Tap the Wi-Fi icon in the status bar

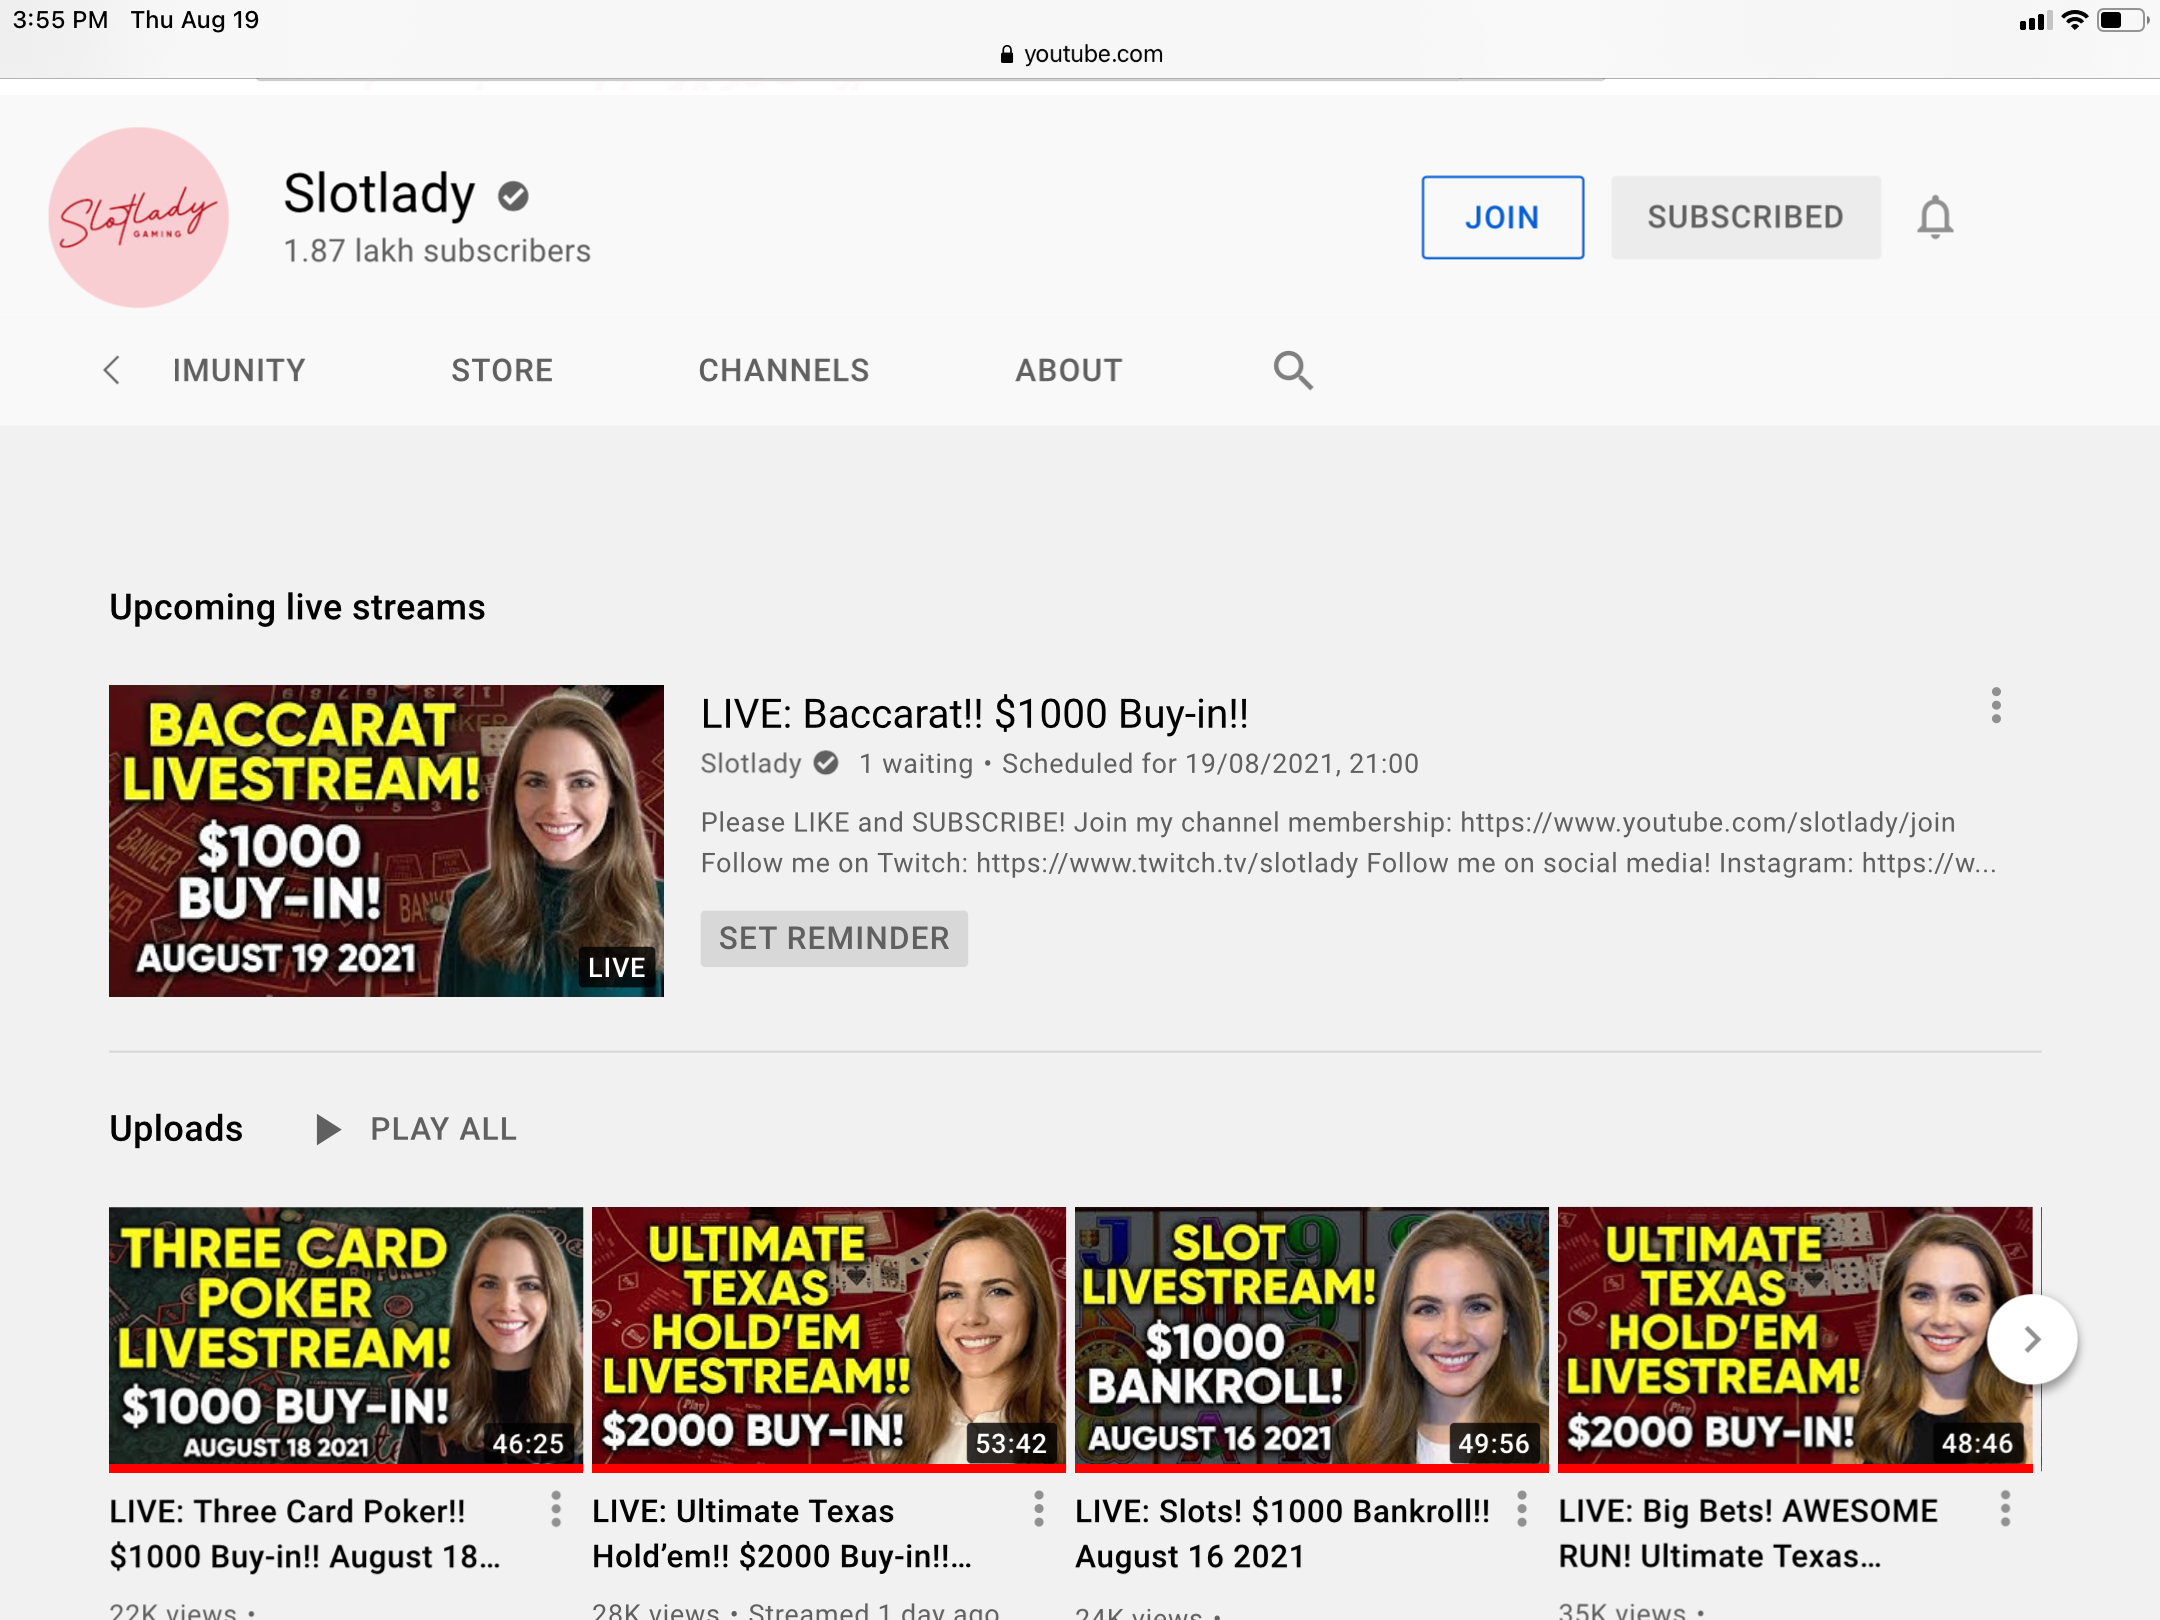click(x=2075, y=20)
